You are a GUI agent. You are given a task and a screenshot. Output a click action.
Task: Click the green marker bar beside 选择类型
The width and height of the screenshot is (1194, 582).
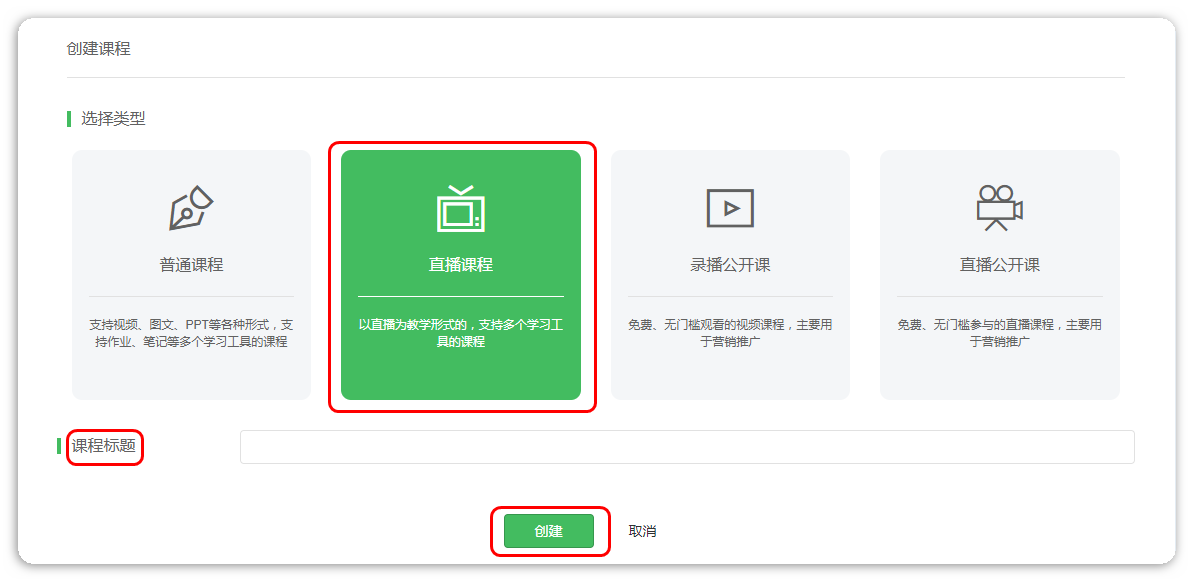tap(69, 119)
